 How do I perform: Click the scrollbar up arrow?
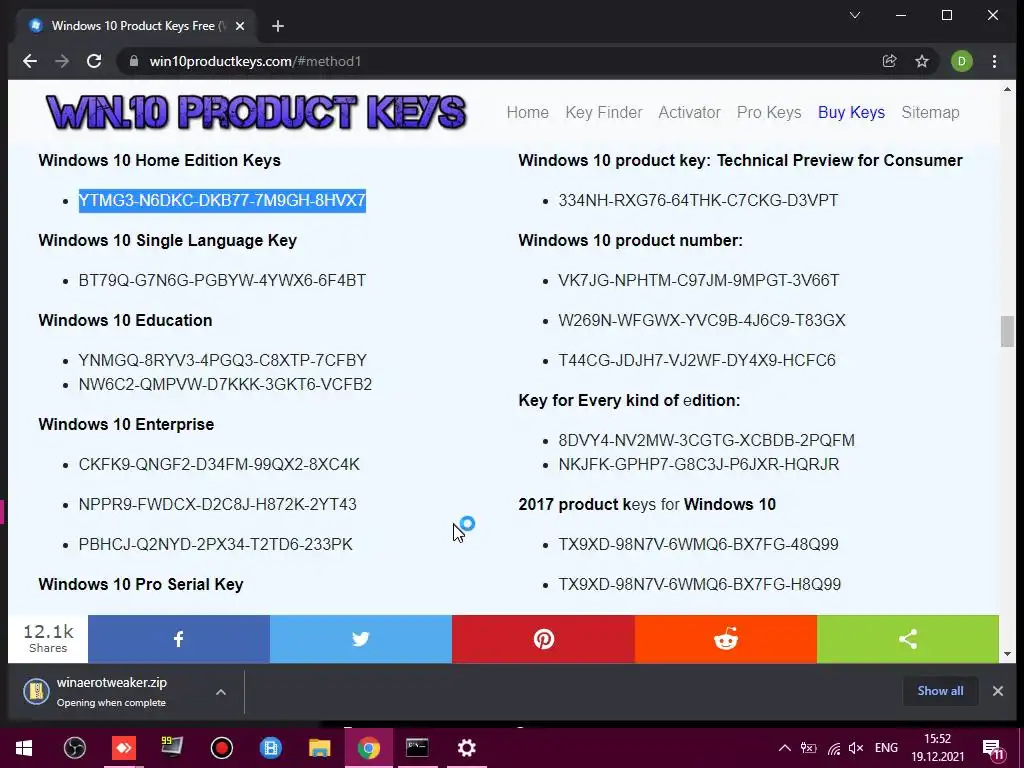(1008, 89)
